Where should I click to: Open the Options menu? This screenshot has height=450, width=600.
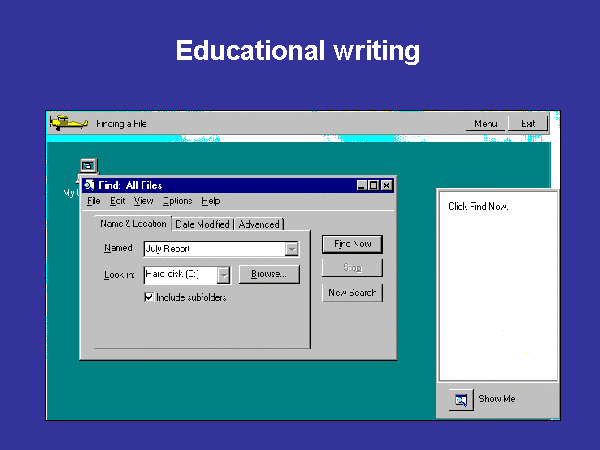click(x=177, y=201)
